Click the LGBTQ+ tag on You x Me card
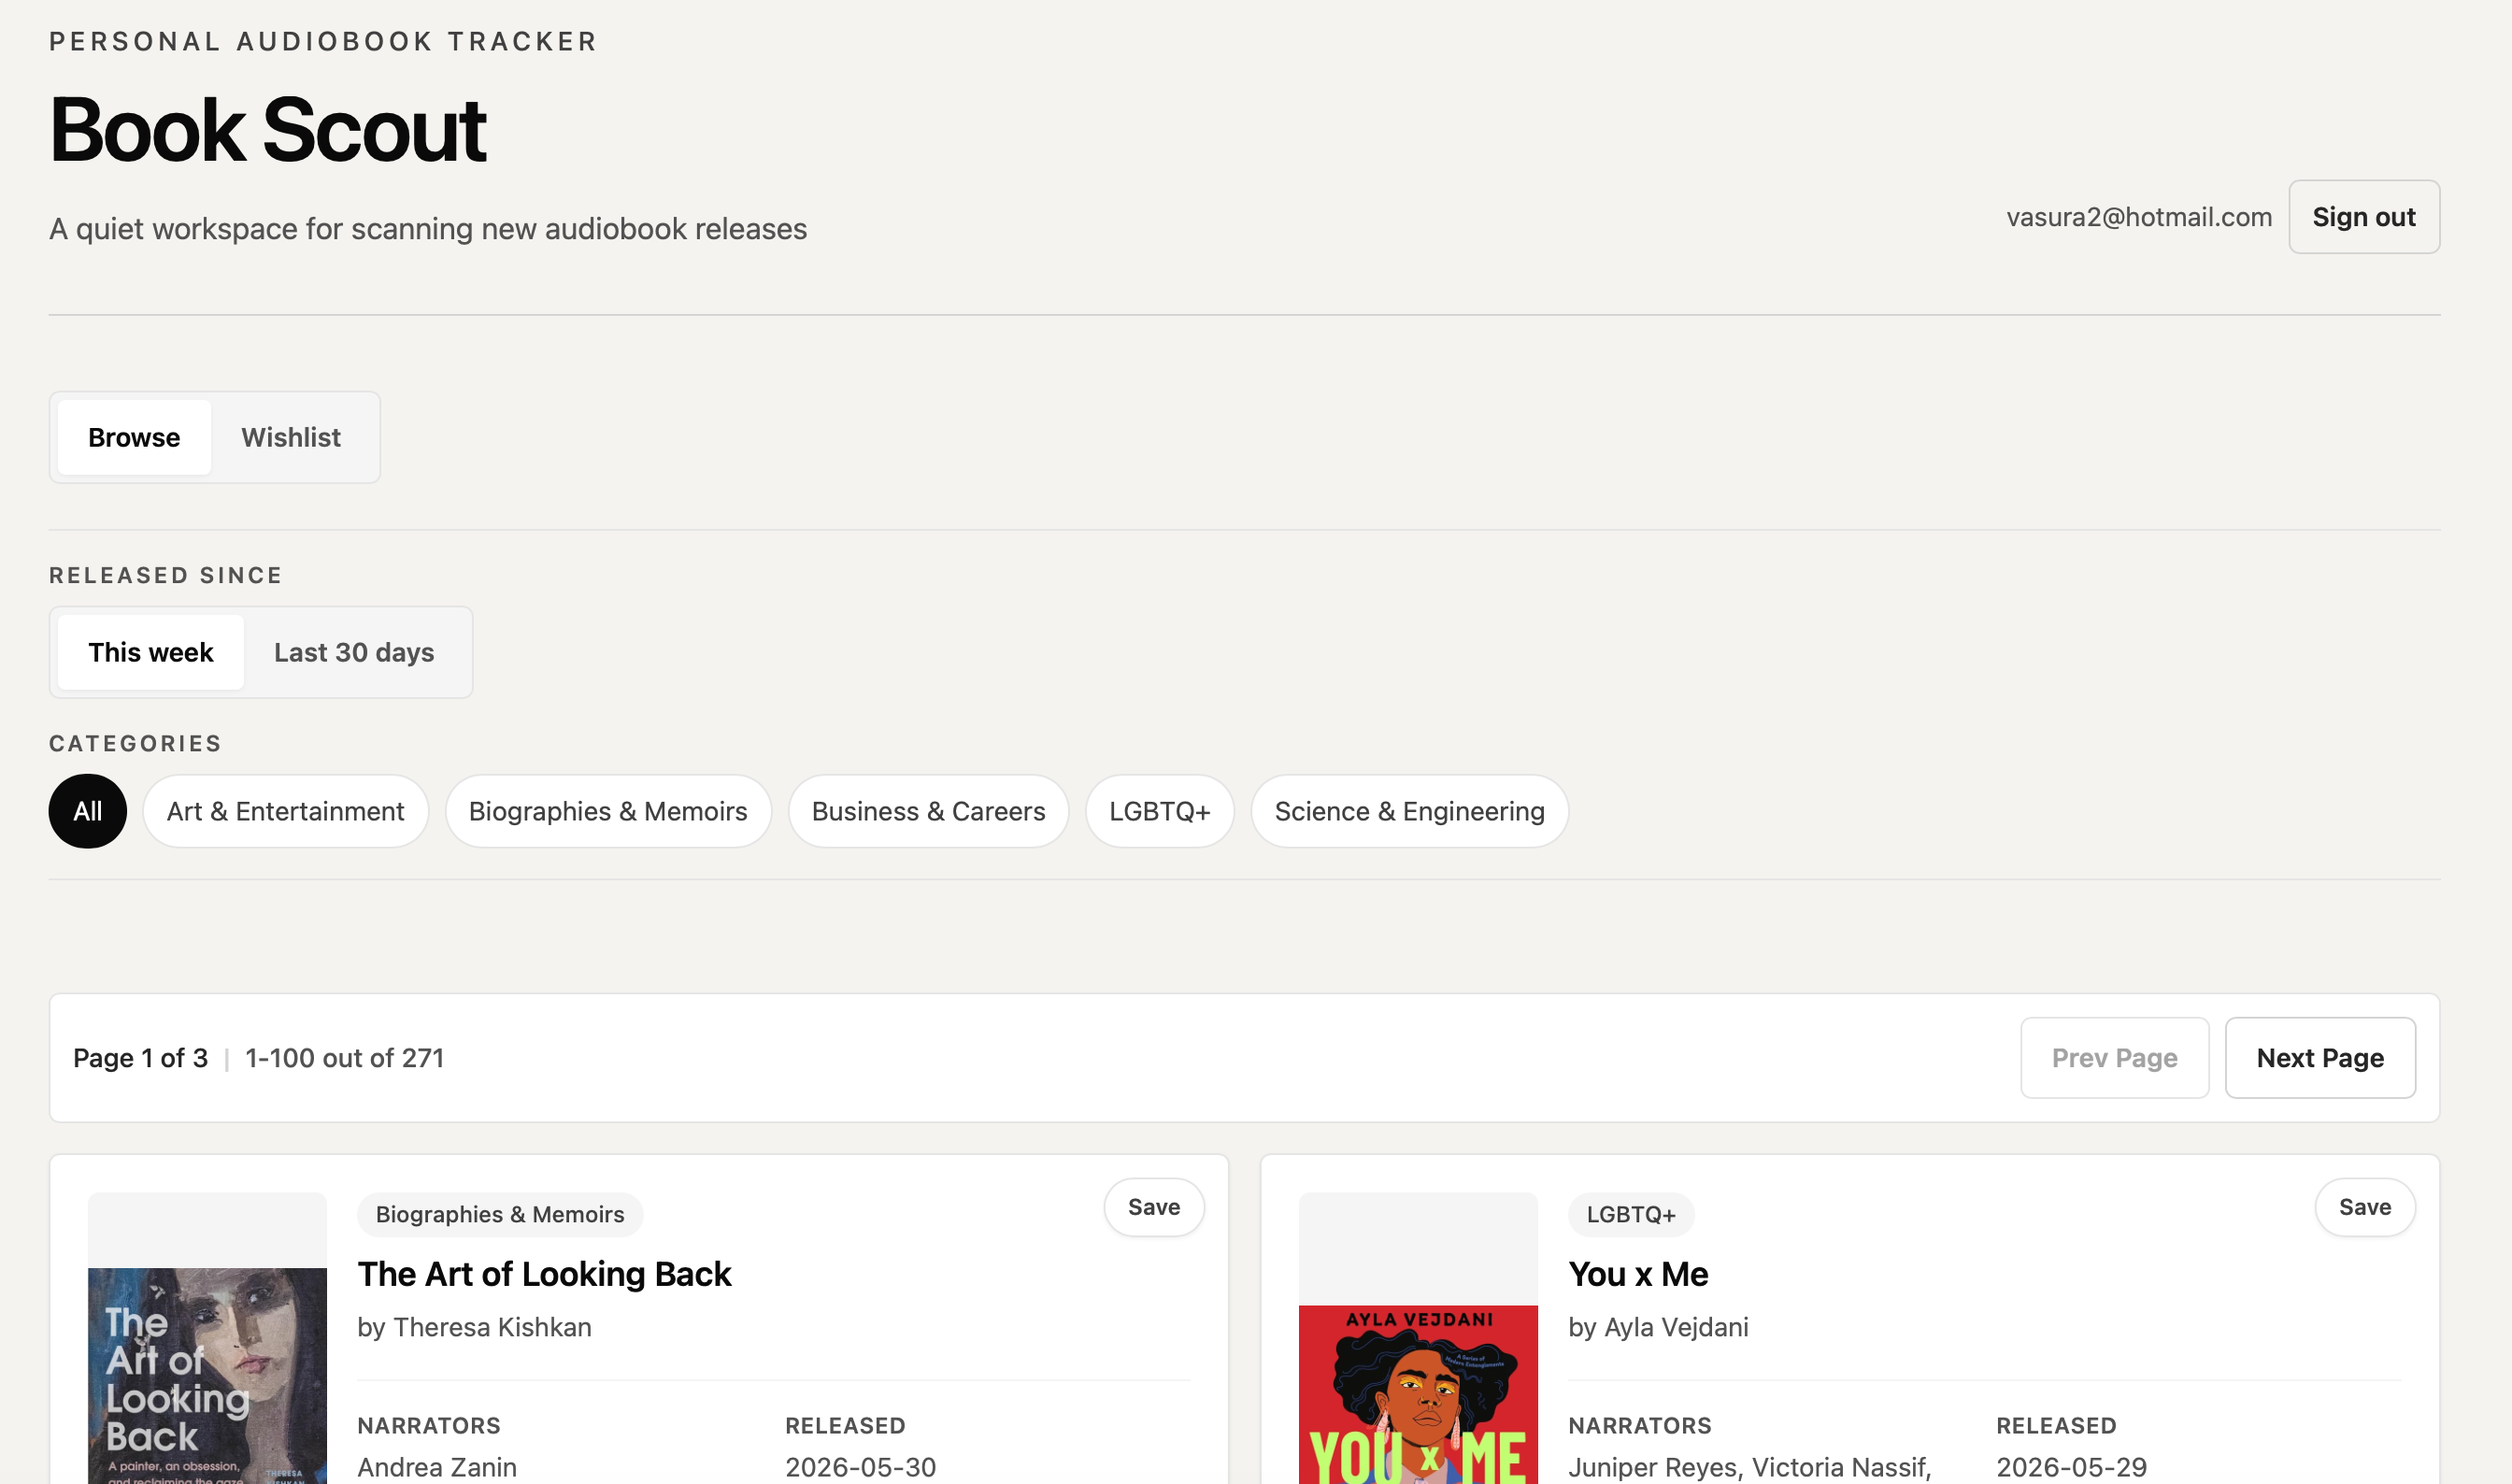The height and width of the screenshot is (1484, 2512). 1631,1214
